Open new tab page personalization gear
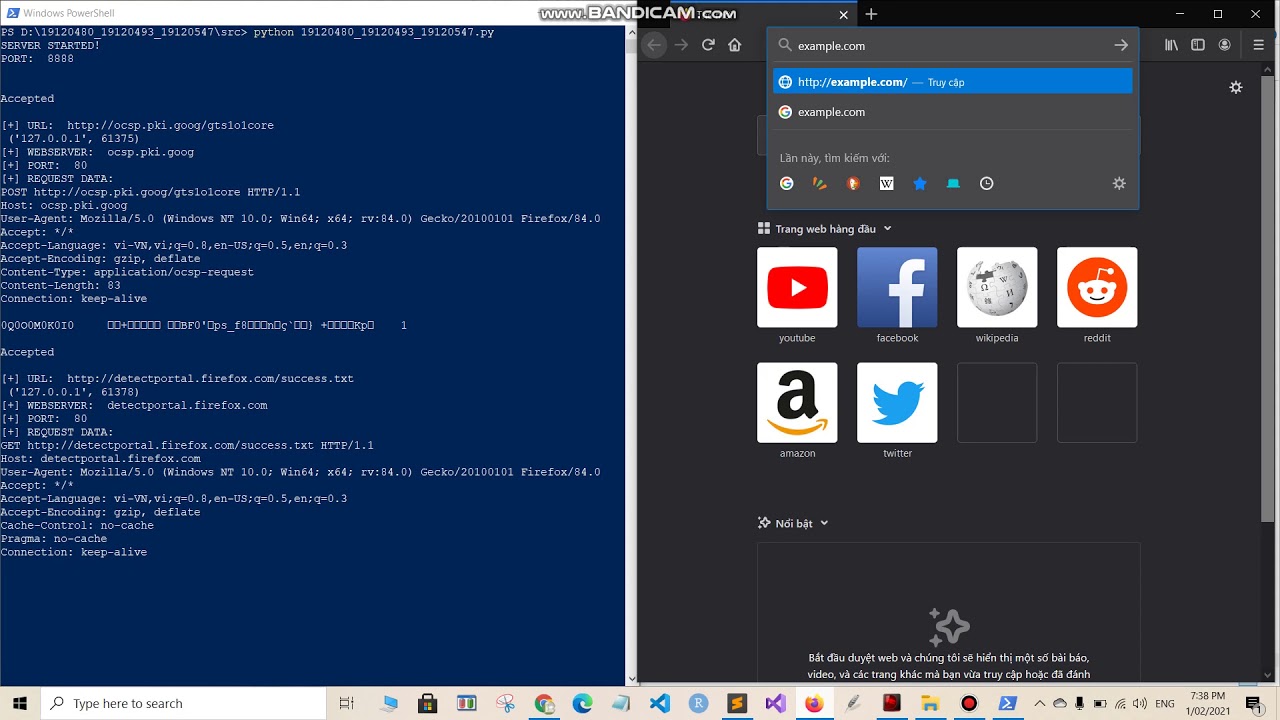The height and width of the screenshot is (720, 1280). tap(1236, 87)
